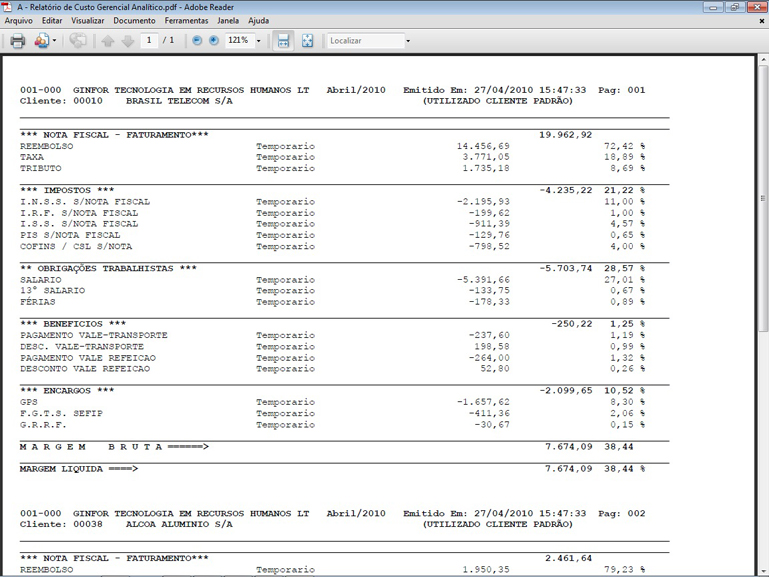Open the Visualizar menu
The width and height of the screenshot is (769, 577).
(88, 21)
